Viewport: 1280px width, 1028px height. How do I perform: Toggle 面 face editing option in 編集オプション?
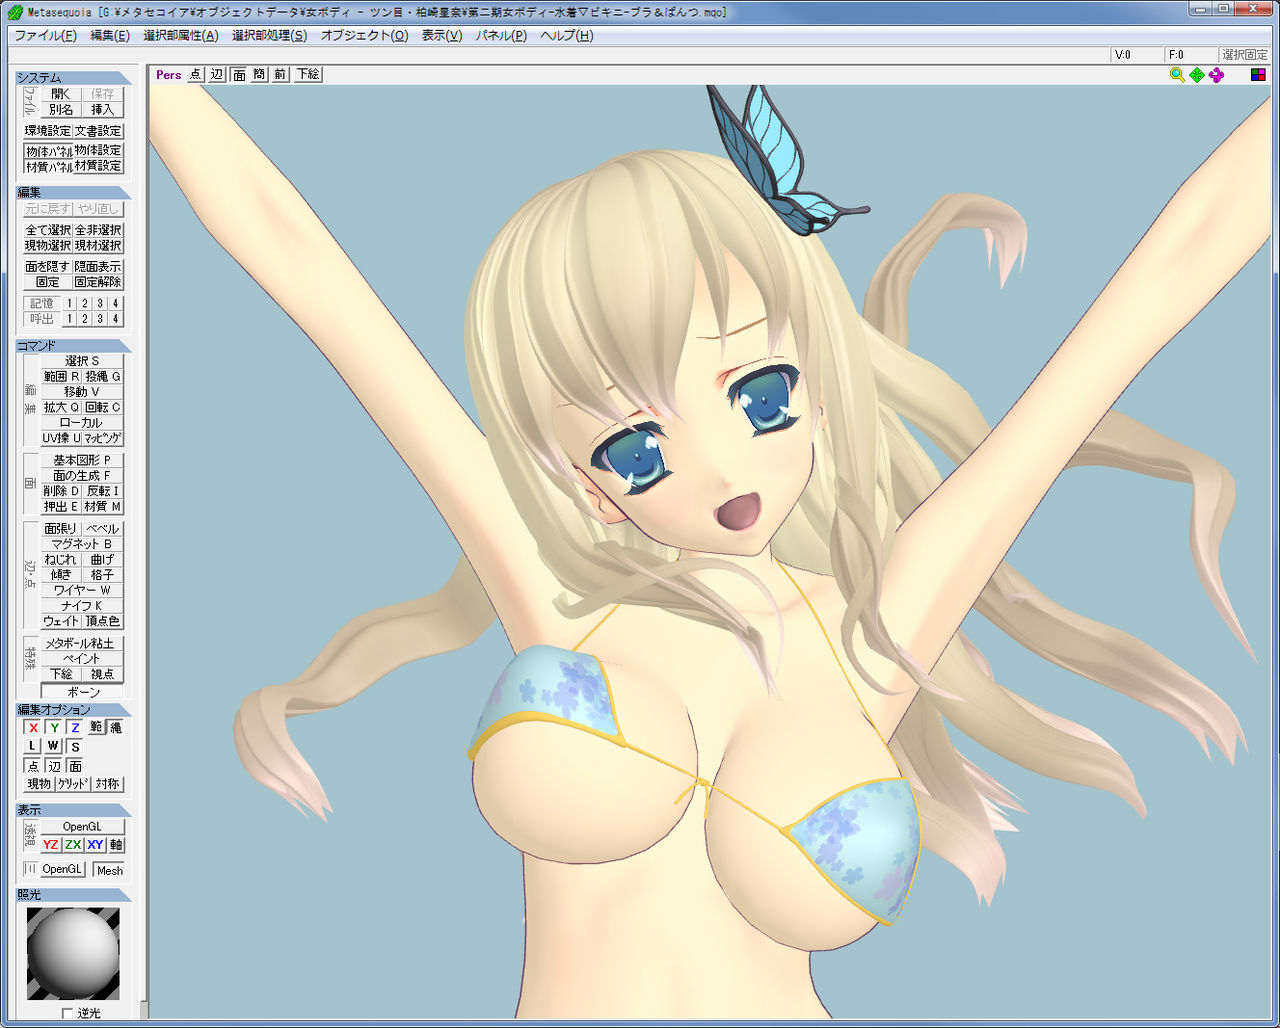point(75,766)
